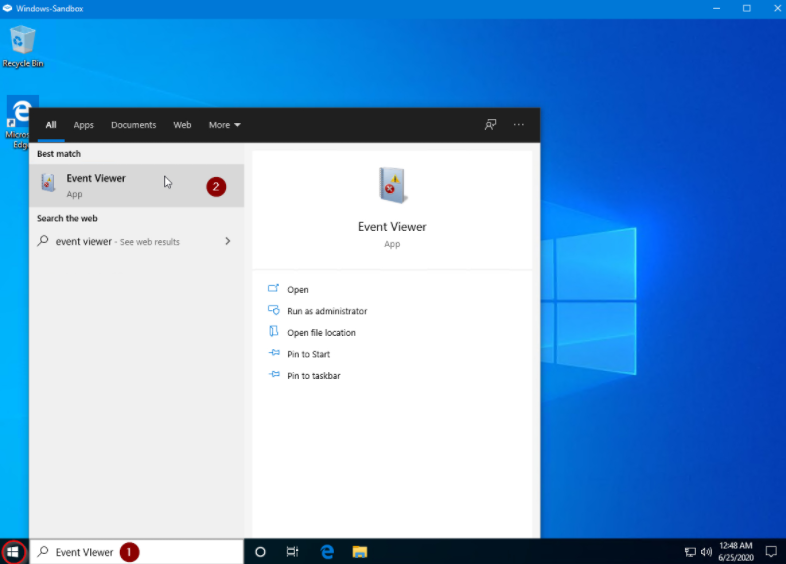Expand the event viewer web results arrow
Viewport: 786px width, 564px height.
pos(228,241)
